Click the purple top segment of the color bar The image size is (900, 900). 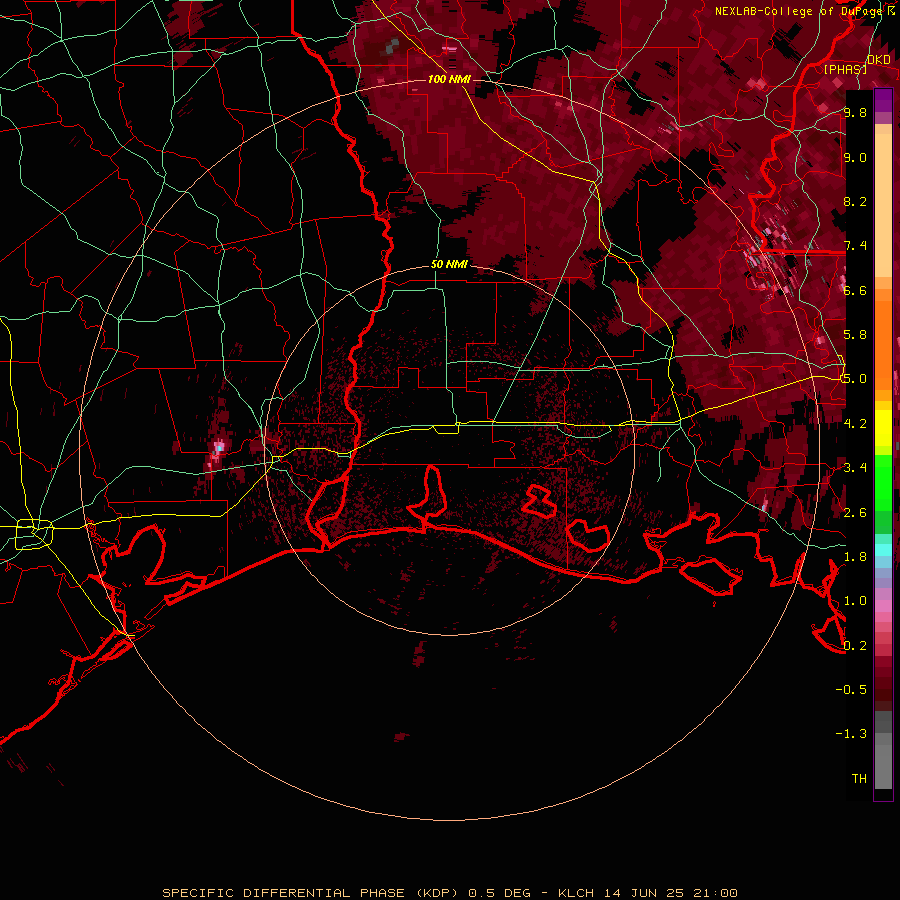click(883, 101)
